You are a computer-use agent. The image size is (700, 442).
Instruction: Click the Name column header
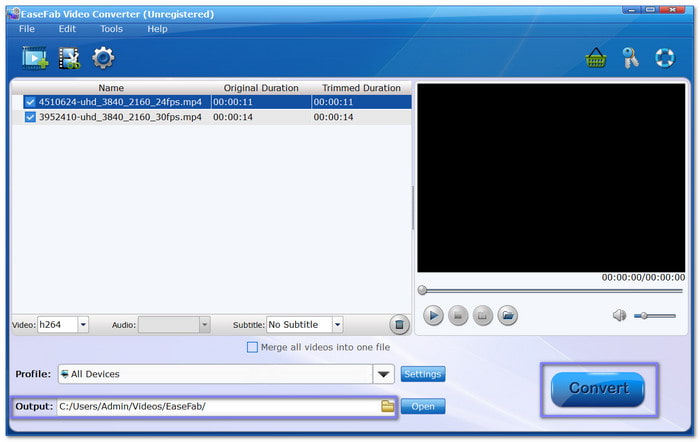click(x=111, y=88)
